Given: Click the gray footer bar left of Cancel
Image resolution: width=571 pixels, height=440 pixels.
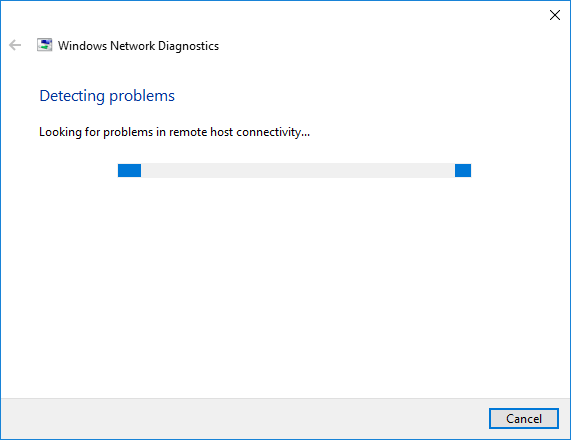Looking at the screenshot, I should coord(244,419).
